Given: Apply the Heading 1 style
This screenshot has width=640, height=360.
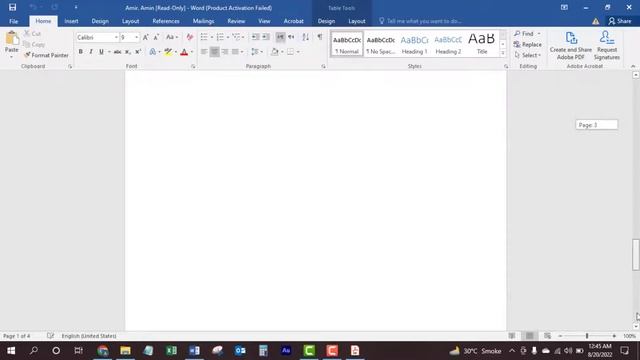Looking at the screenshot, I should coord(414,44).
